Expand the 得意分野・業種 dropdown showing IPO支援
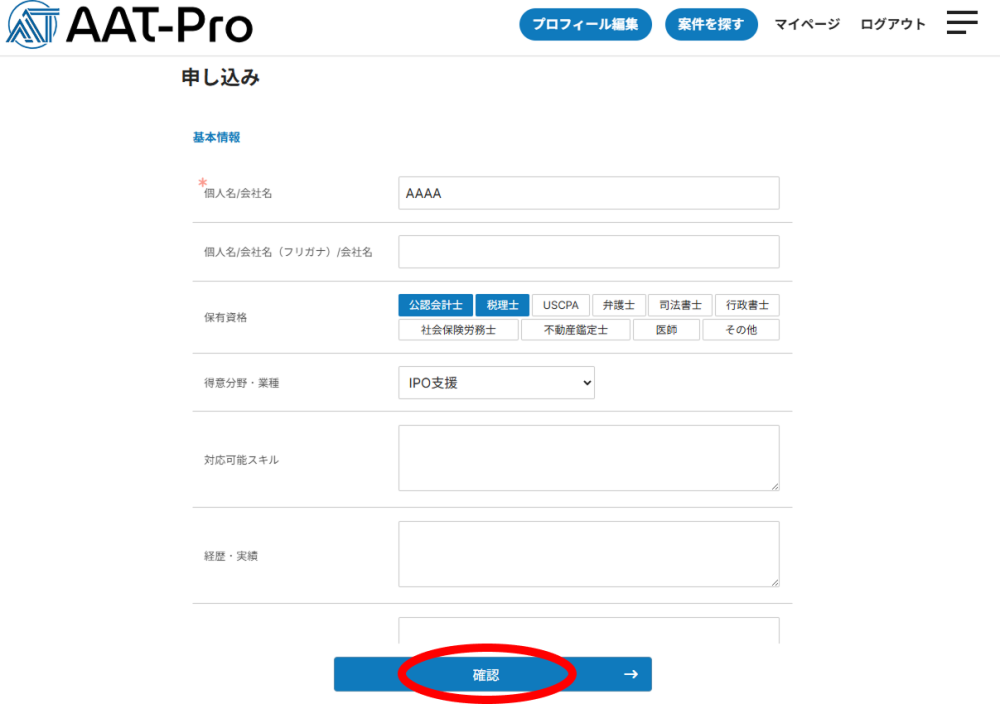1000x704 pixels. pos(496,383)
